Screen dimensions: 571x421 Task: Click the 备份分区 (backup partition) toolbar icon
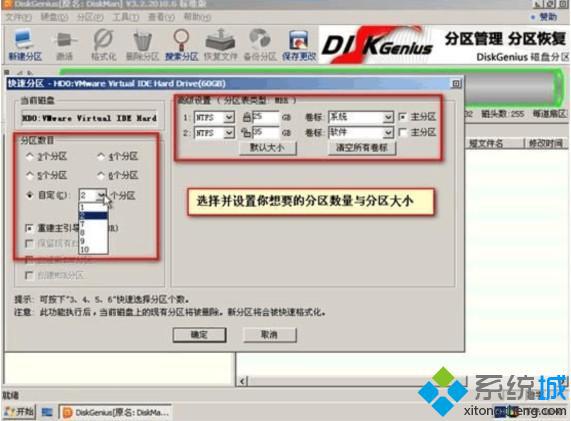coord(260,45)
